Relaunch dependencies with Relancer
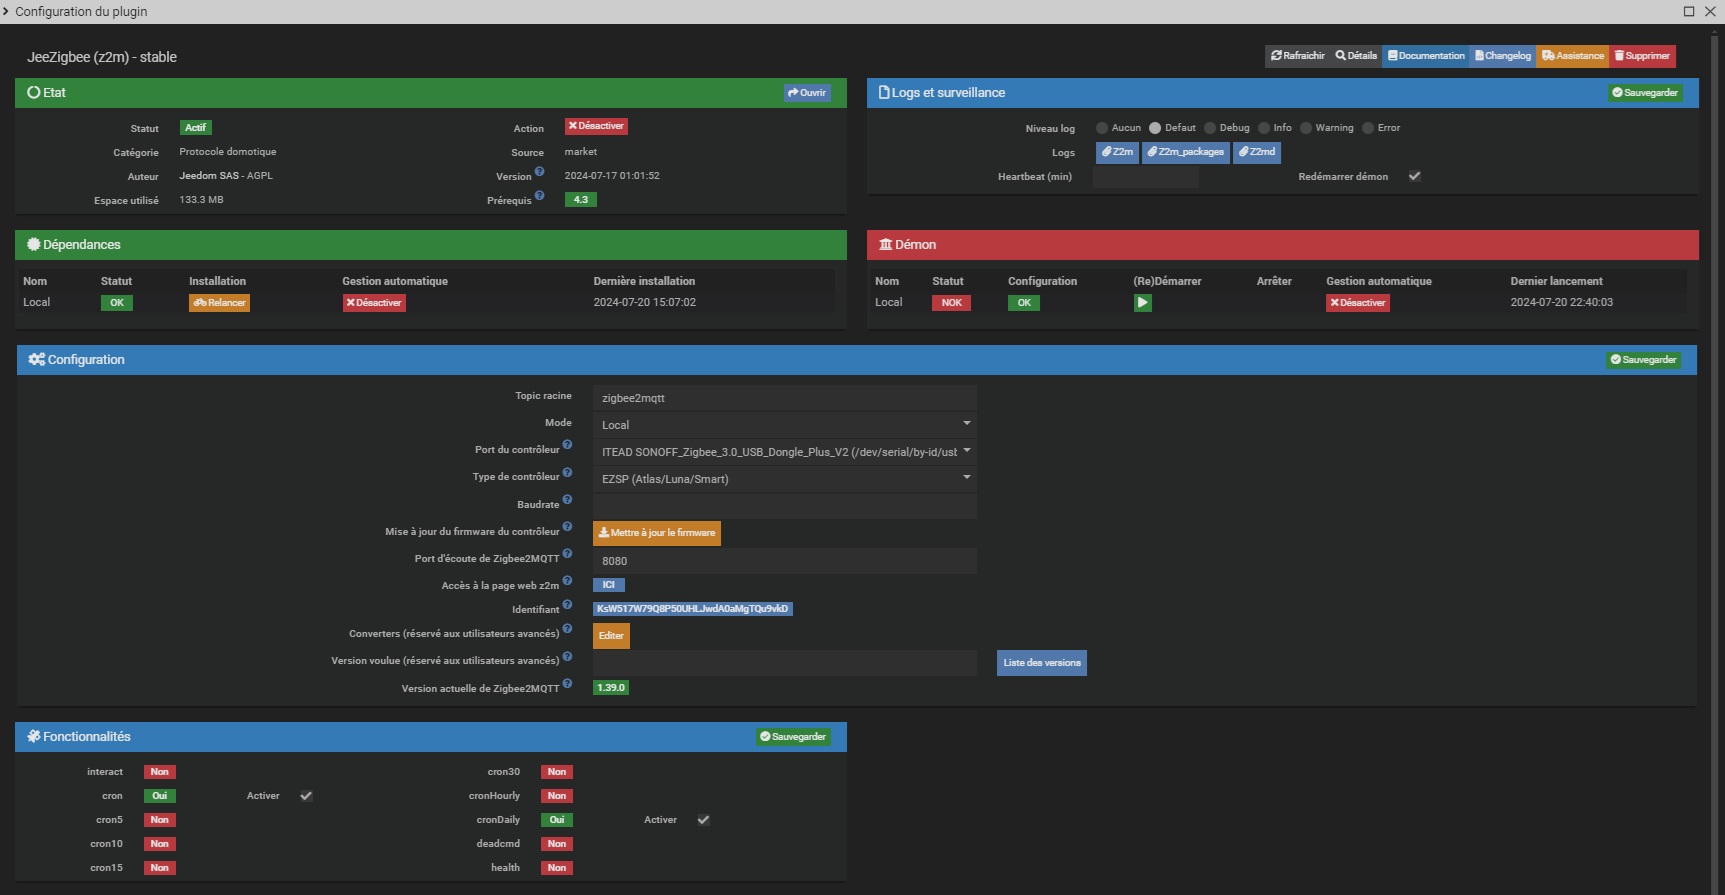The image size is (1725, 895). [219, 303]
